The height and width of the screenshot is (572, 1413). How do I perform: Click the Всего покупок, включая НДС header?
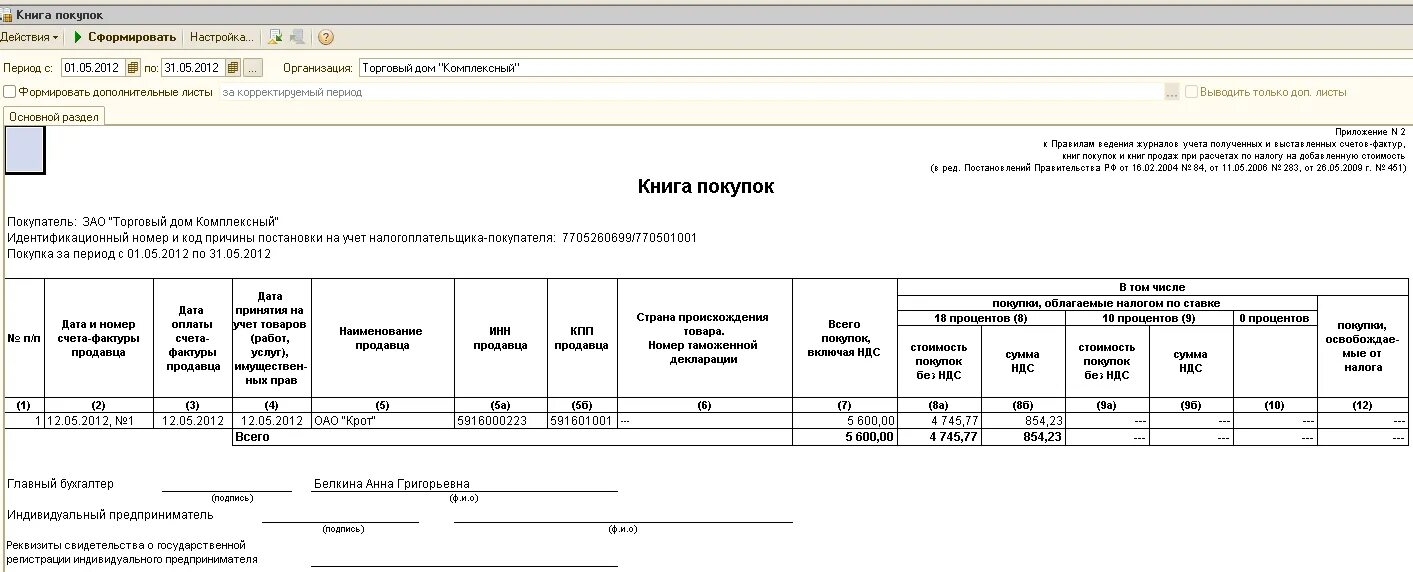(x=844, y=338)
